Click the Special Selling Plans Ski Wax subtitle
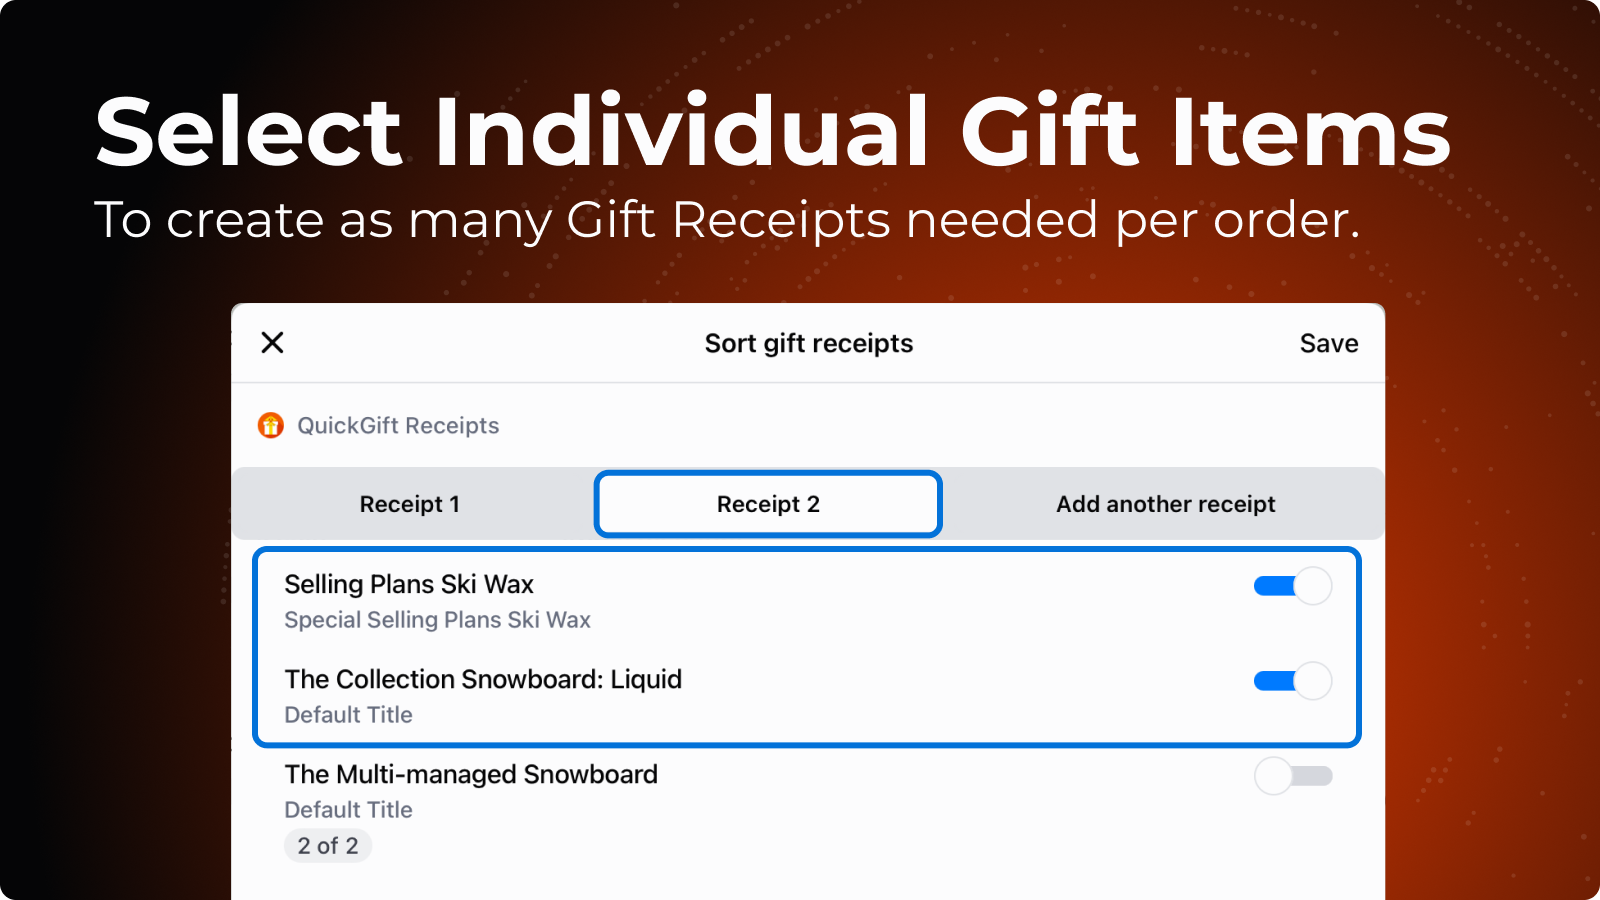The width and height of the screenshot is (1600, 900). [x=437, y=620]
